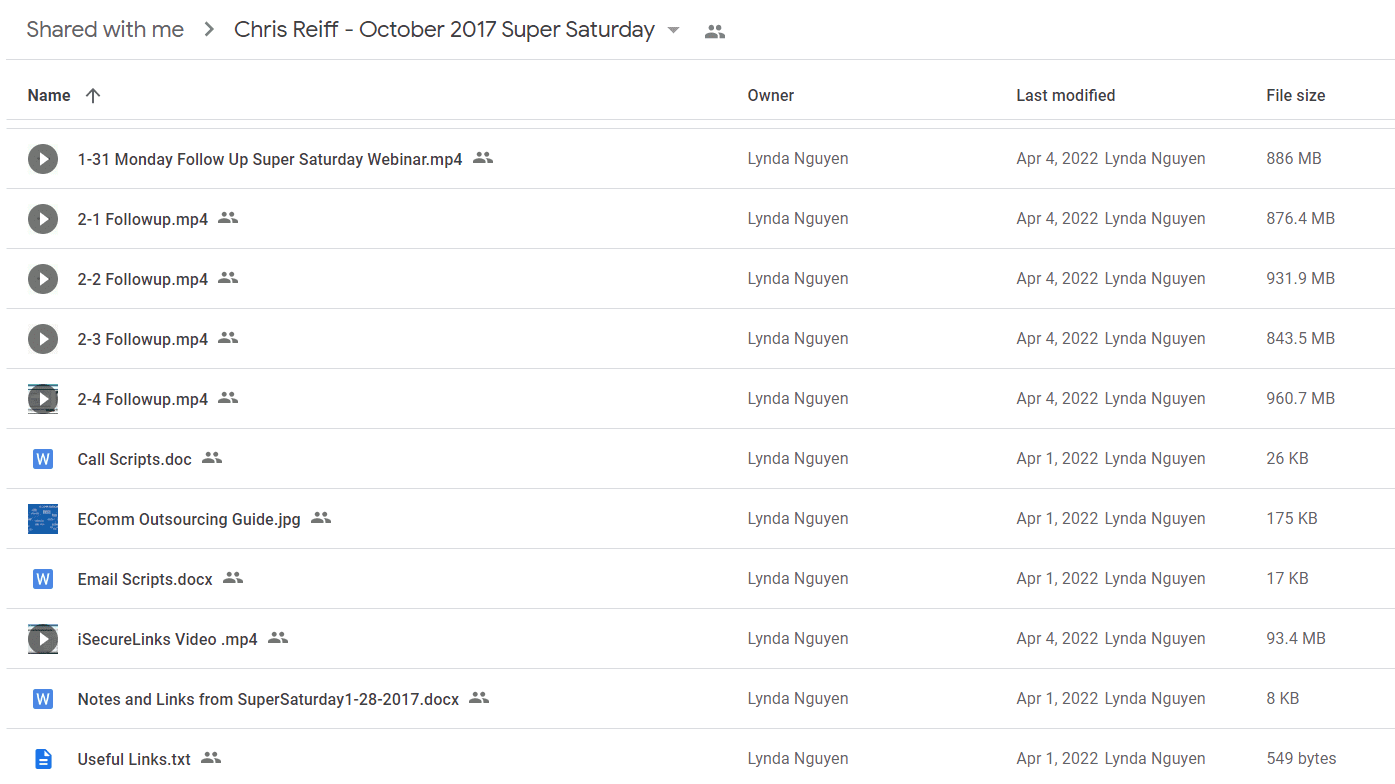Screen dimensions: 1395x784
Task: Click the Owner column header
Action: 771,96
